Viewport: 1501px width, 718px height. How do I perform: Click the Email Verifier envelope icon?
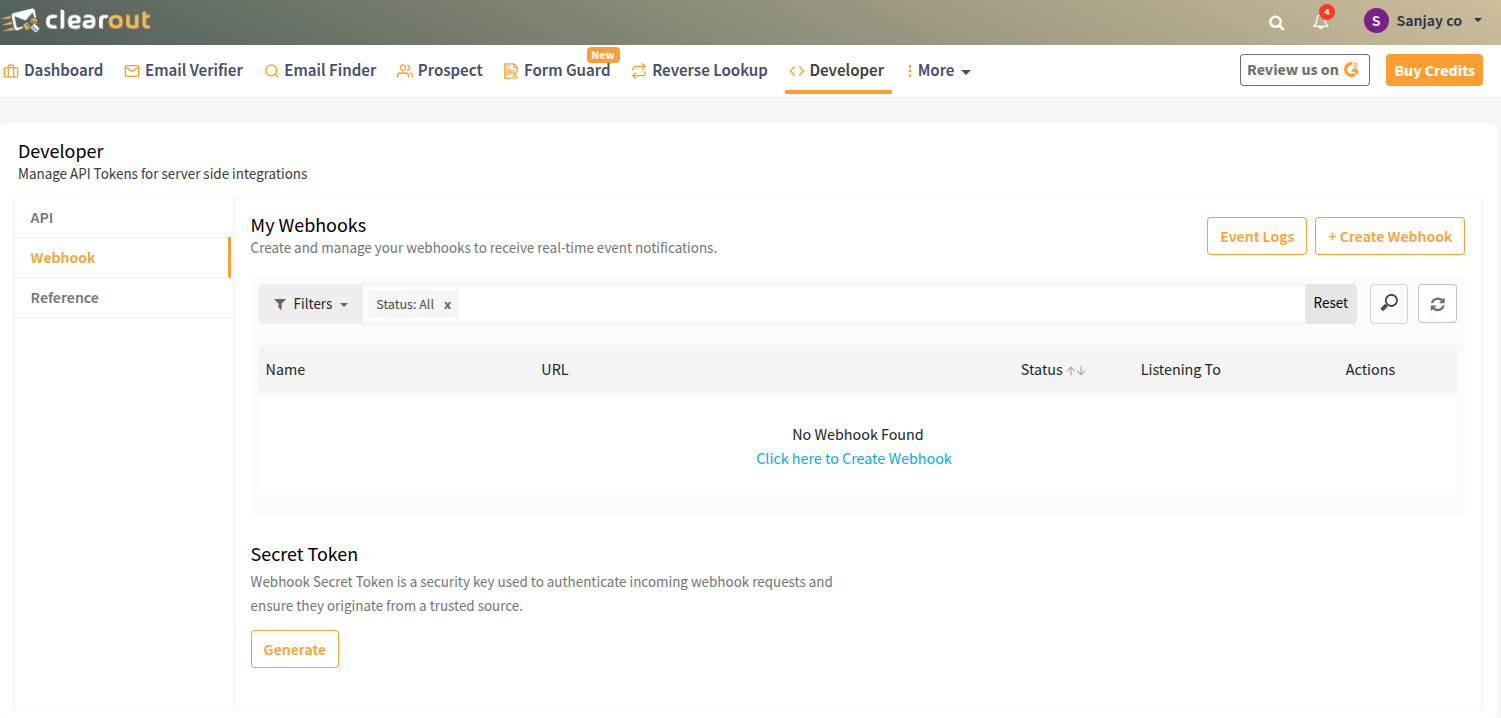point(130,70)
